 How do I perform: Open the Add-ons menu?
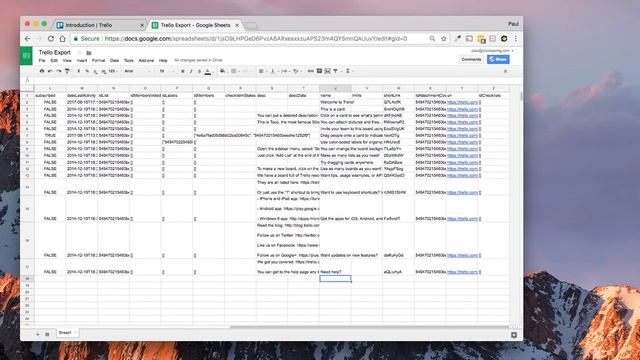146,60
